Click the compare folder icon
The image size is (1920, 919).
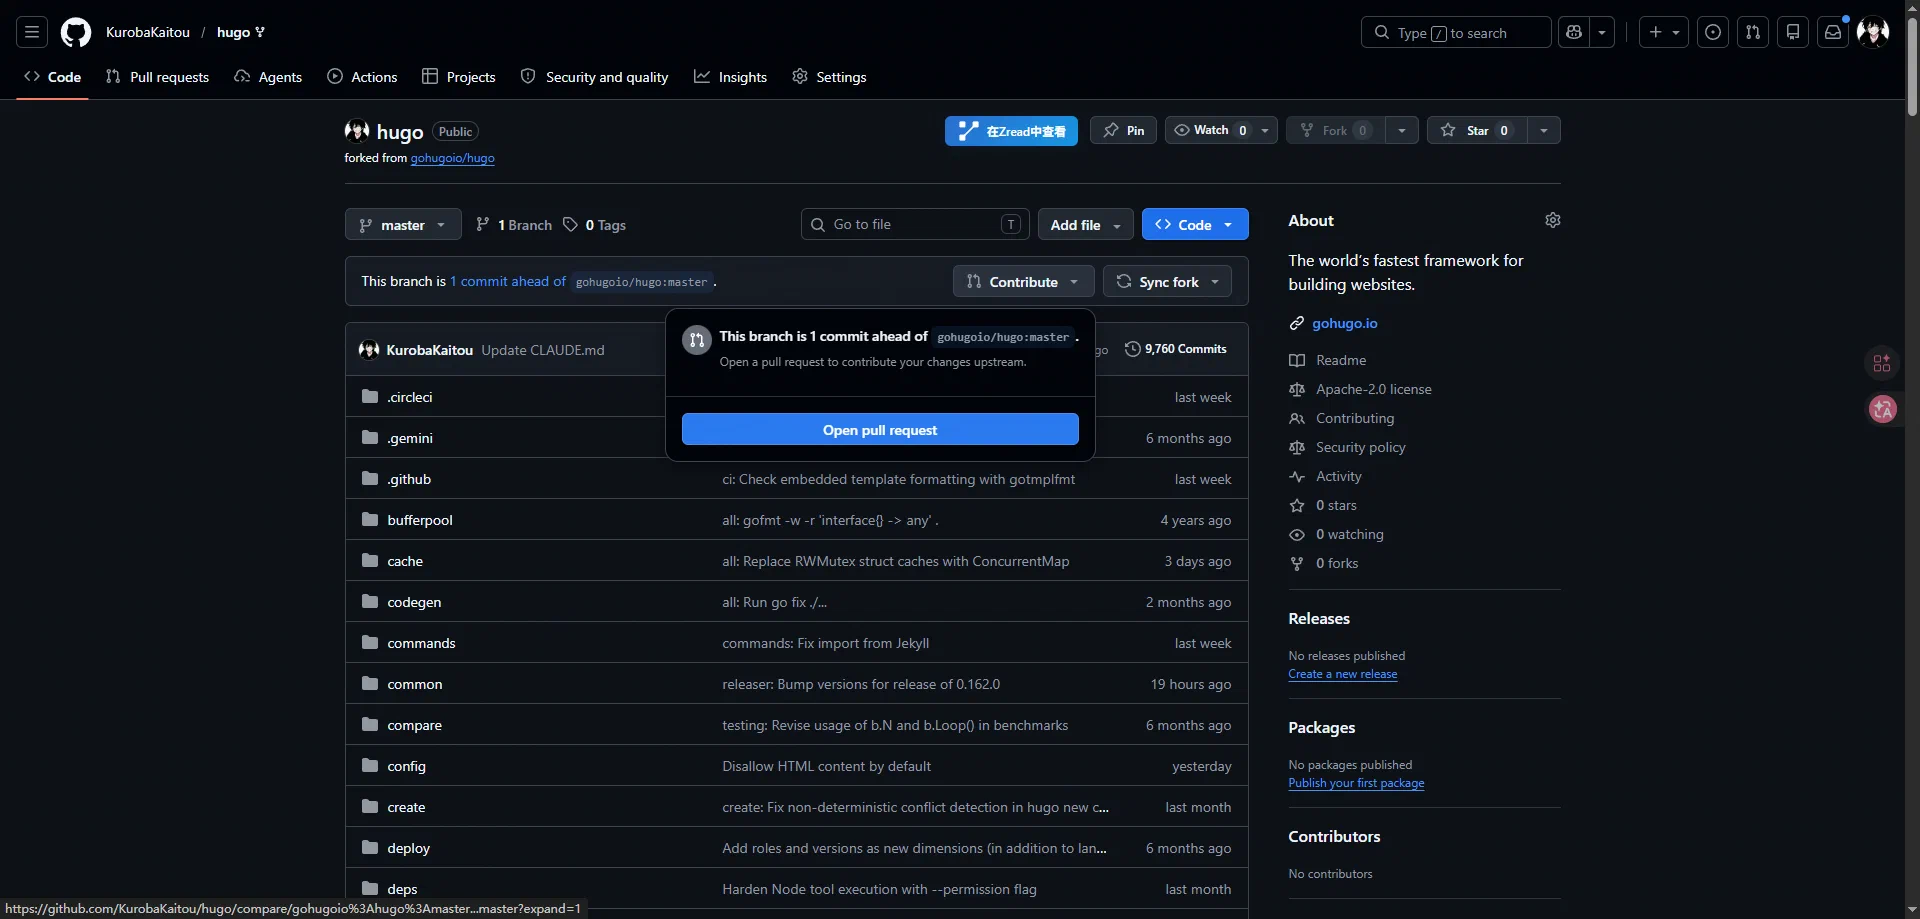pyautogui.click(x=370, y=725)
